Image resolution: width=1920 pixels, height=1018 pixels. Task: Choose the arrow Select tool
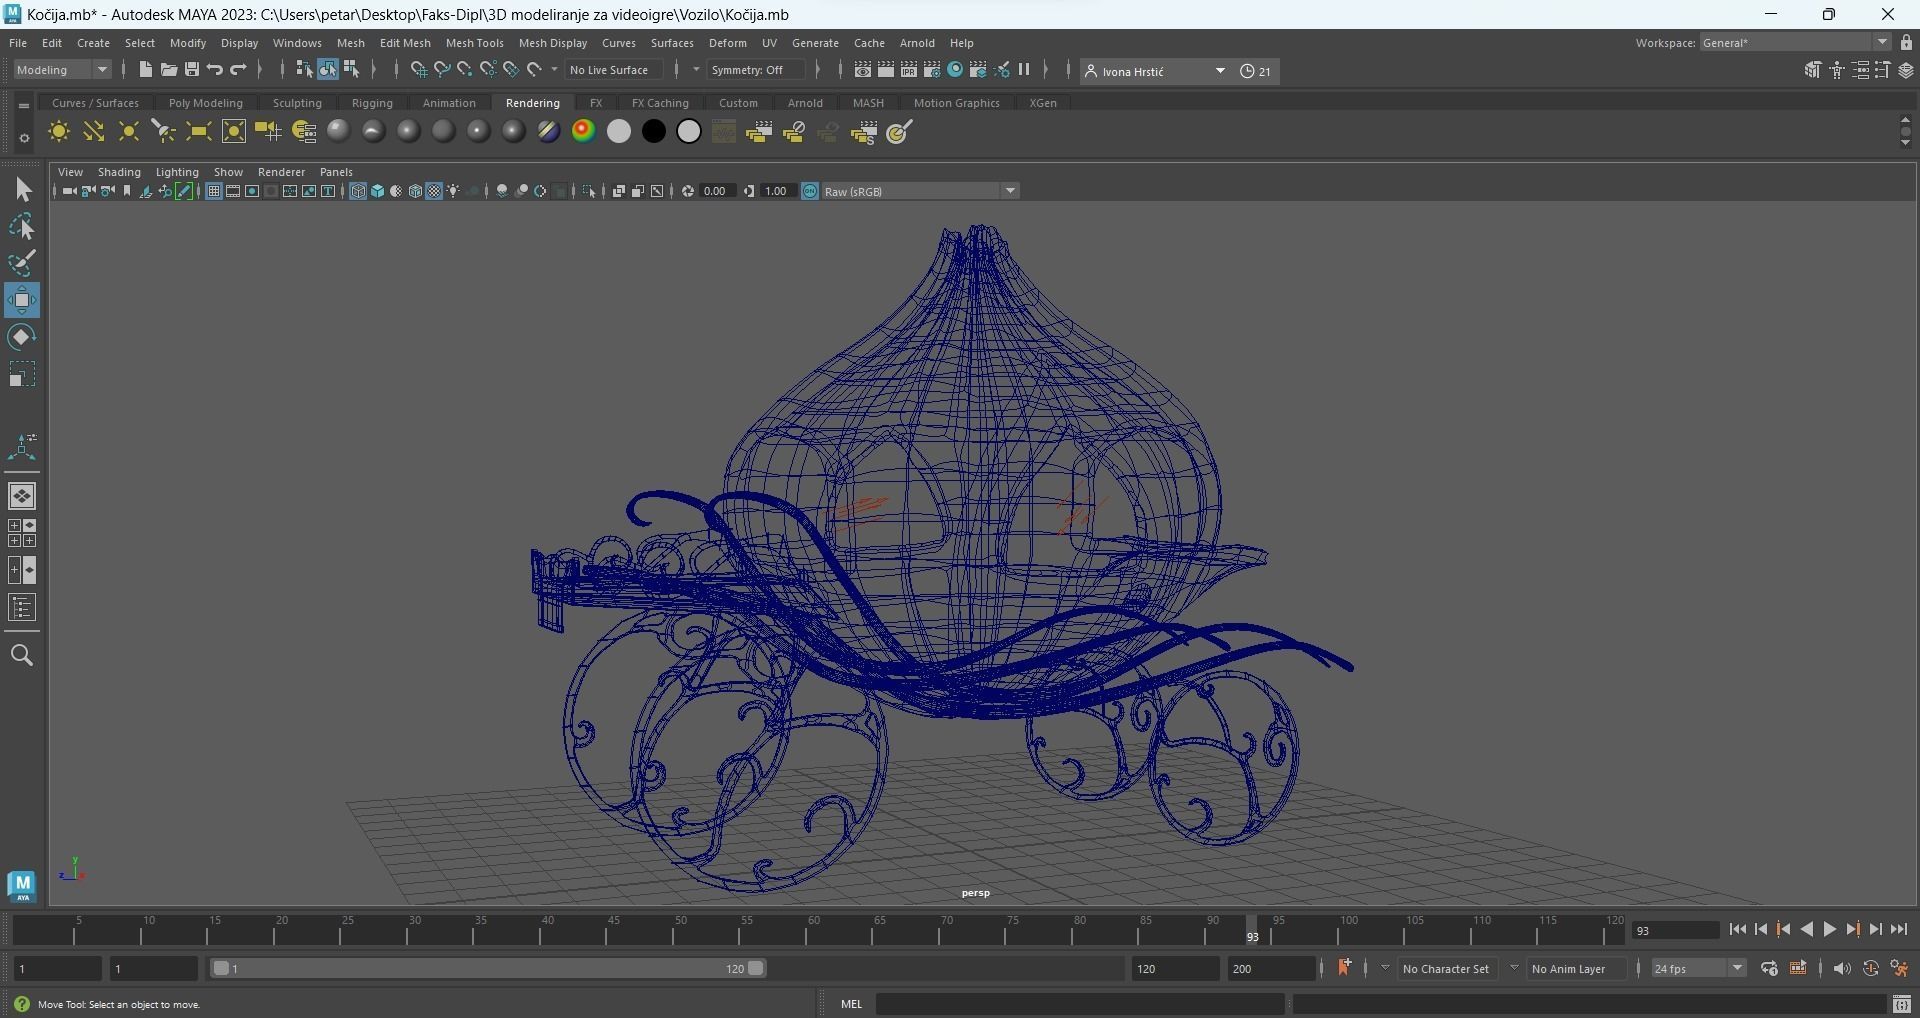coord(22,190)
